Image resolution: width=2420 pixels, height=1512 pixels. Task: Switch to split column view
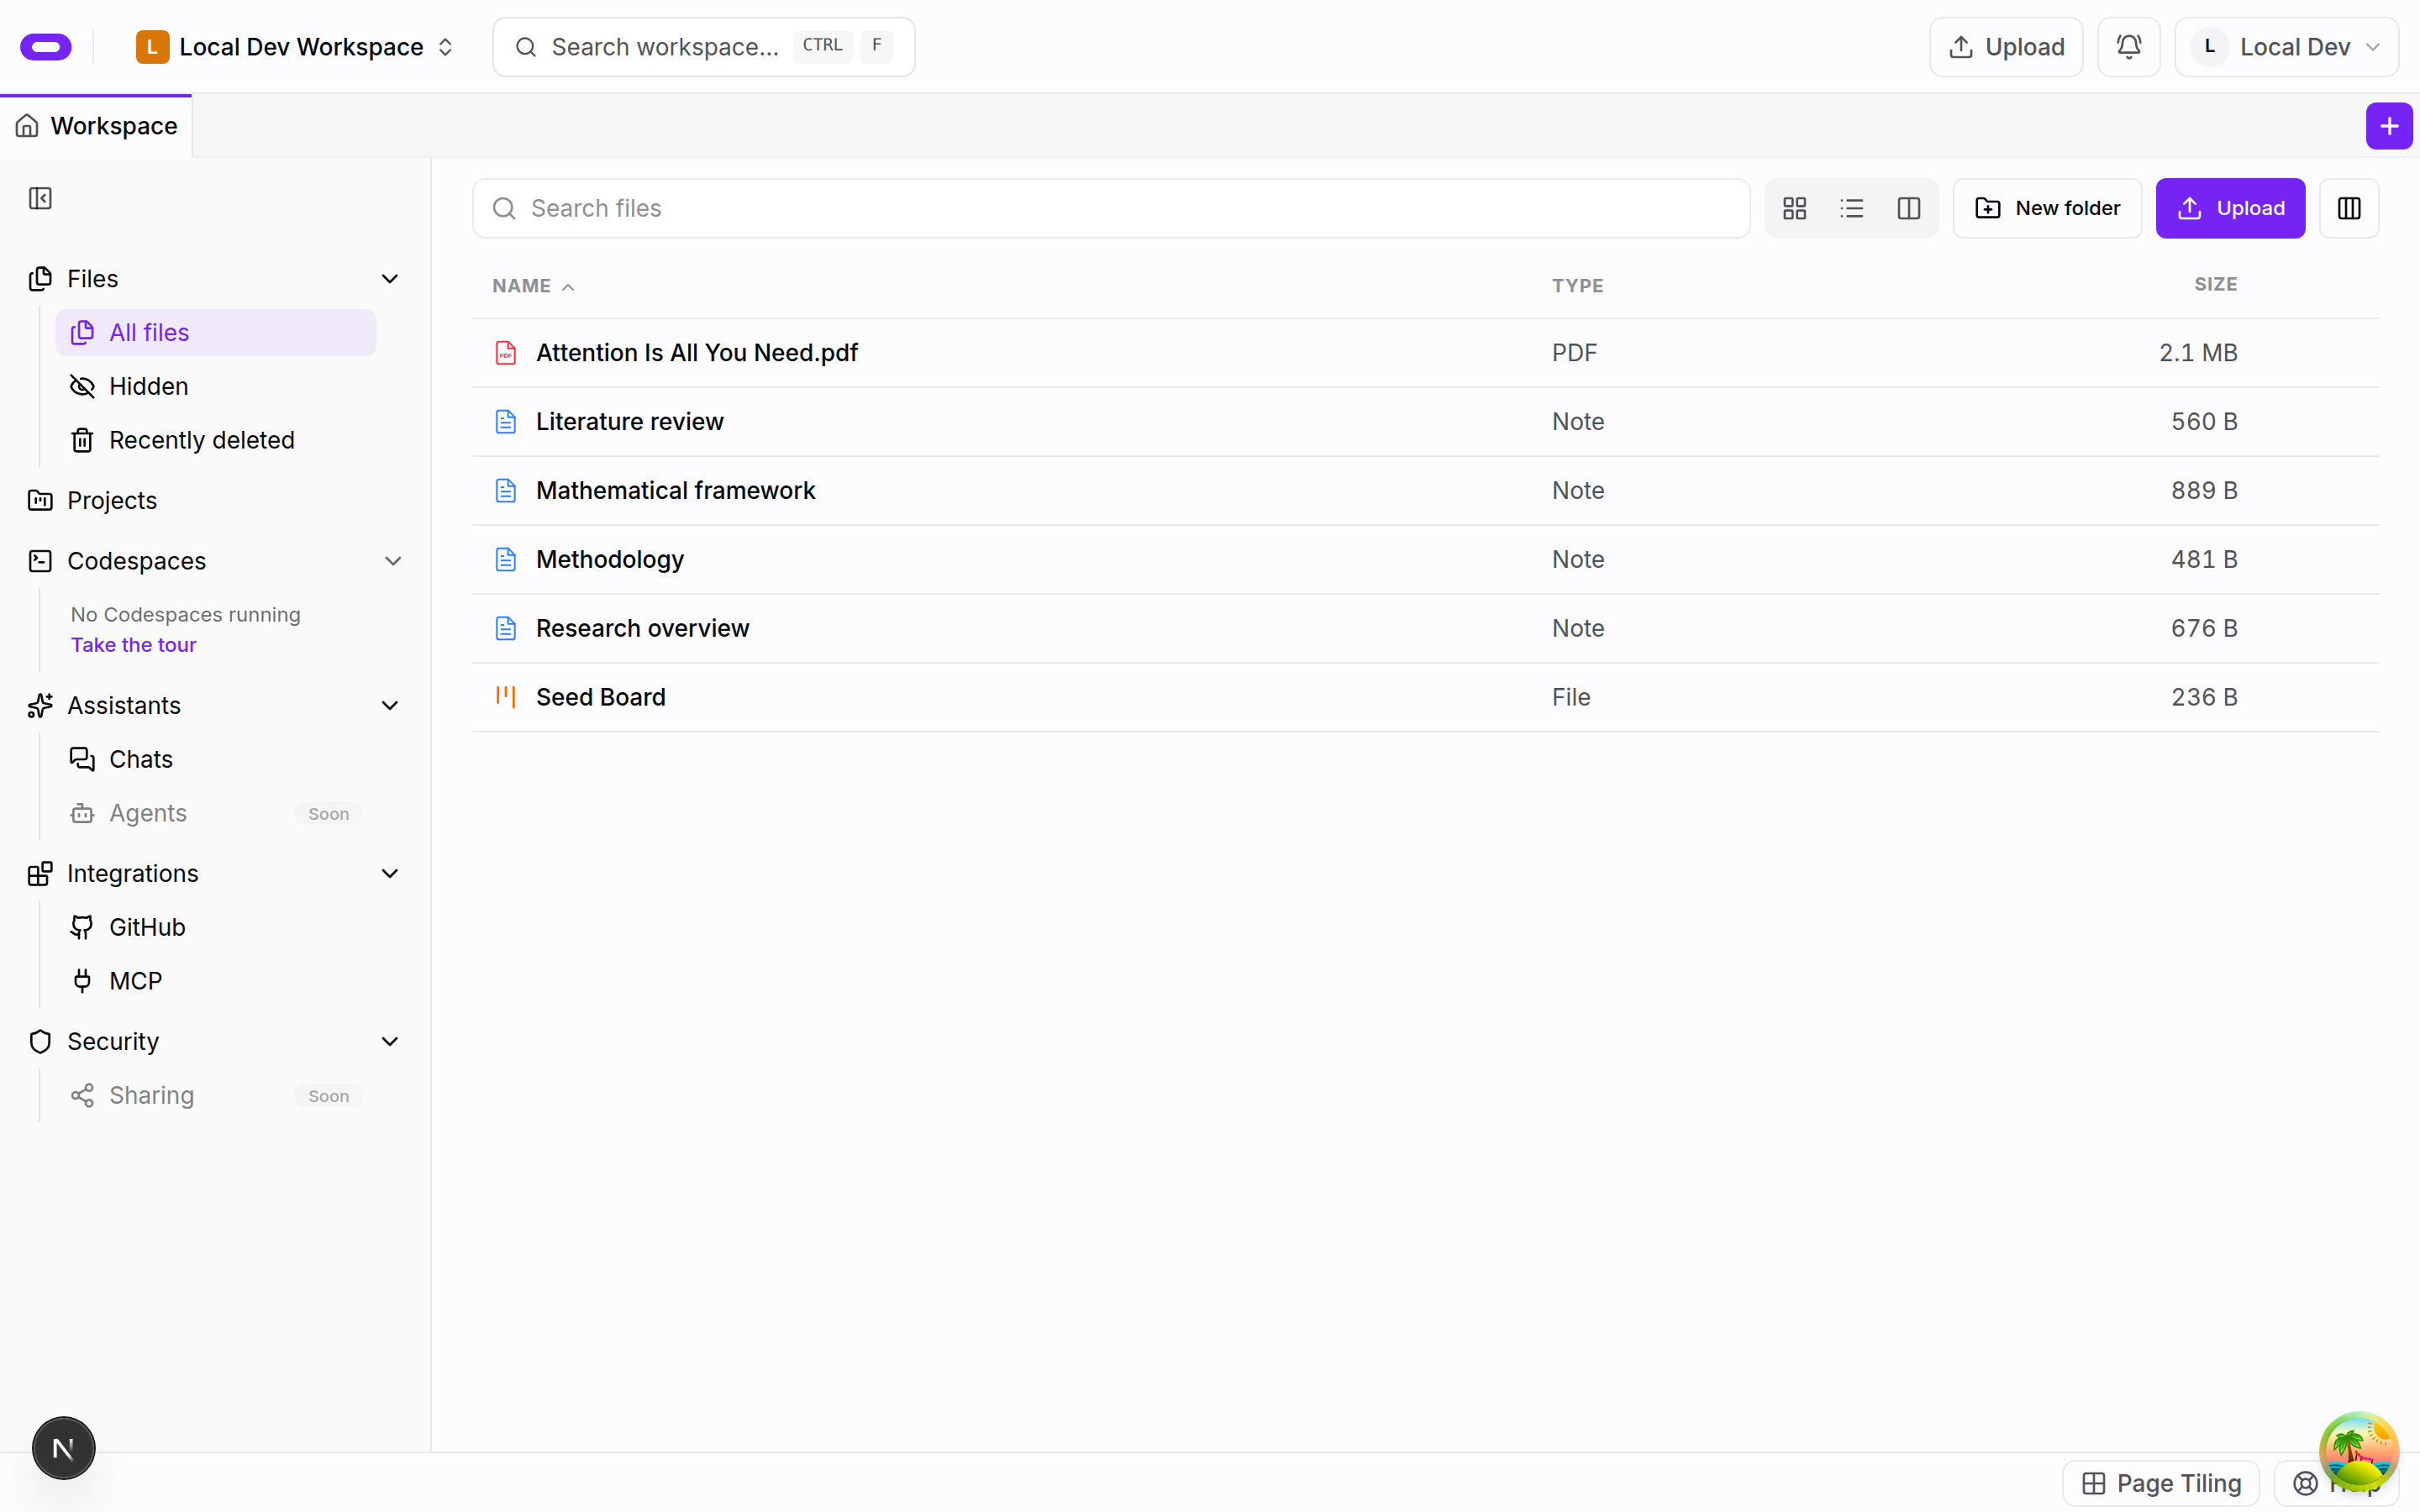1908,208
